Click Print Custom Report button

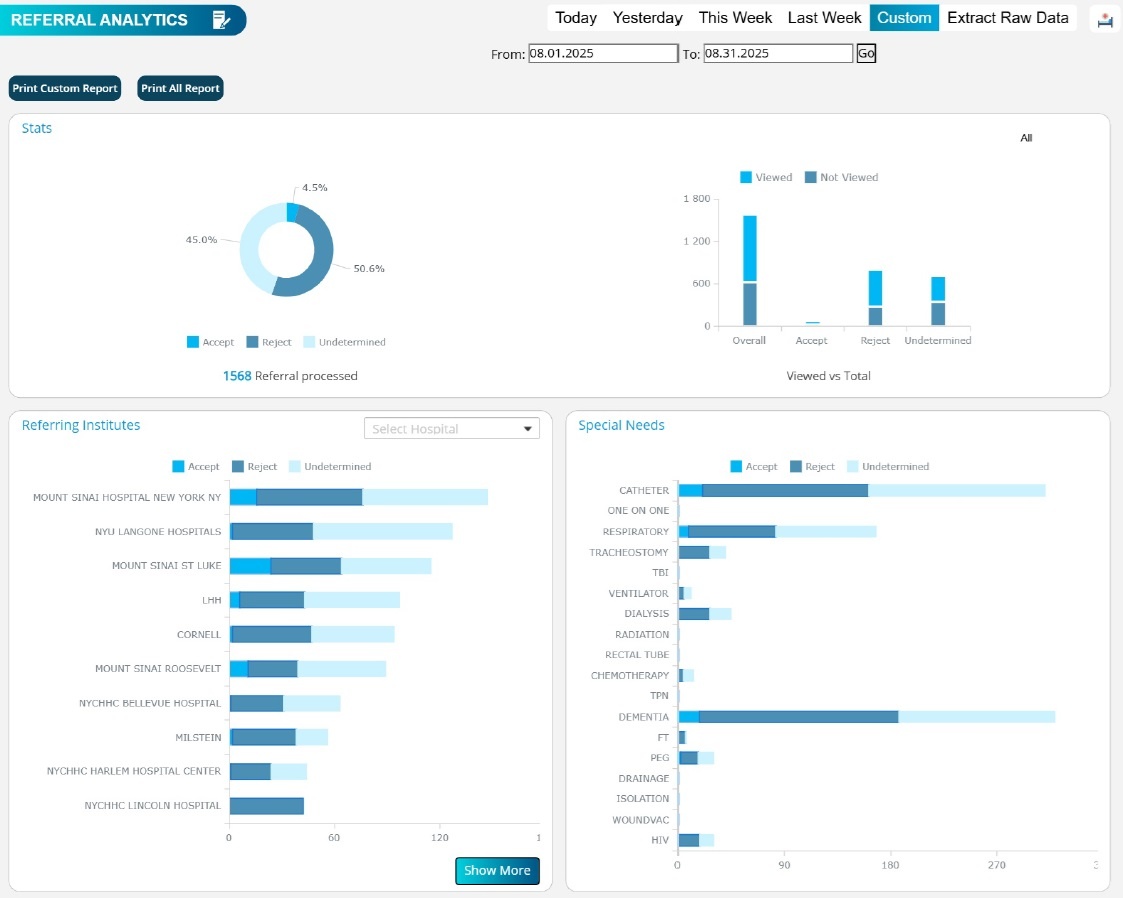click(65, 88)
